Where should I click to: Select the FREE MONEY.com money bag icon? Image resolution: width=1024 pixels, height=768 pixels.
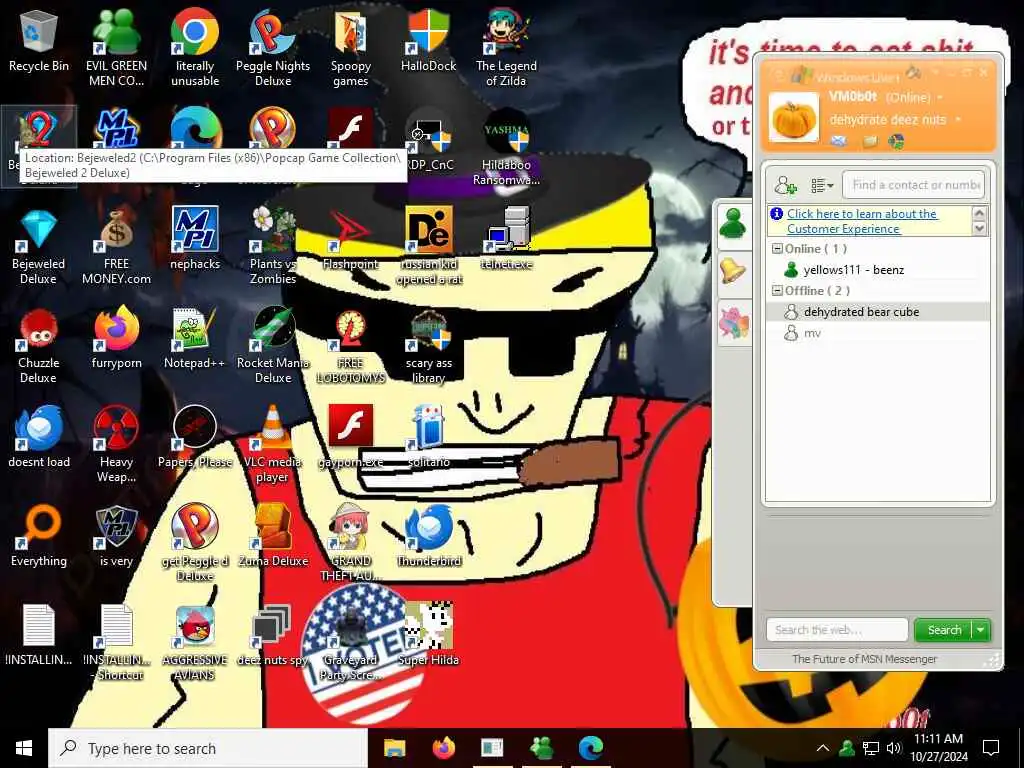coord(116,247)
